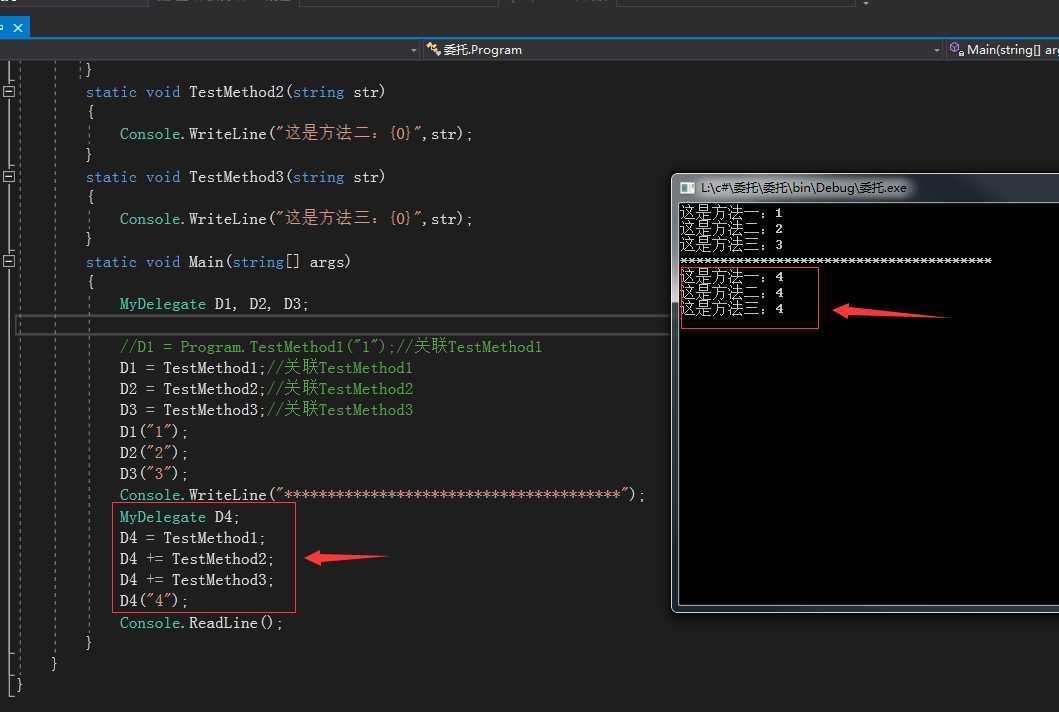
Task: Collapse the TestMethod2 method block
Action: click(x=9, y=91)
